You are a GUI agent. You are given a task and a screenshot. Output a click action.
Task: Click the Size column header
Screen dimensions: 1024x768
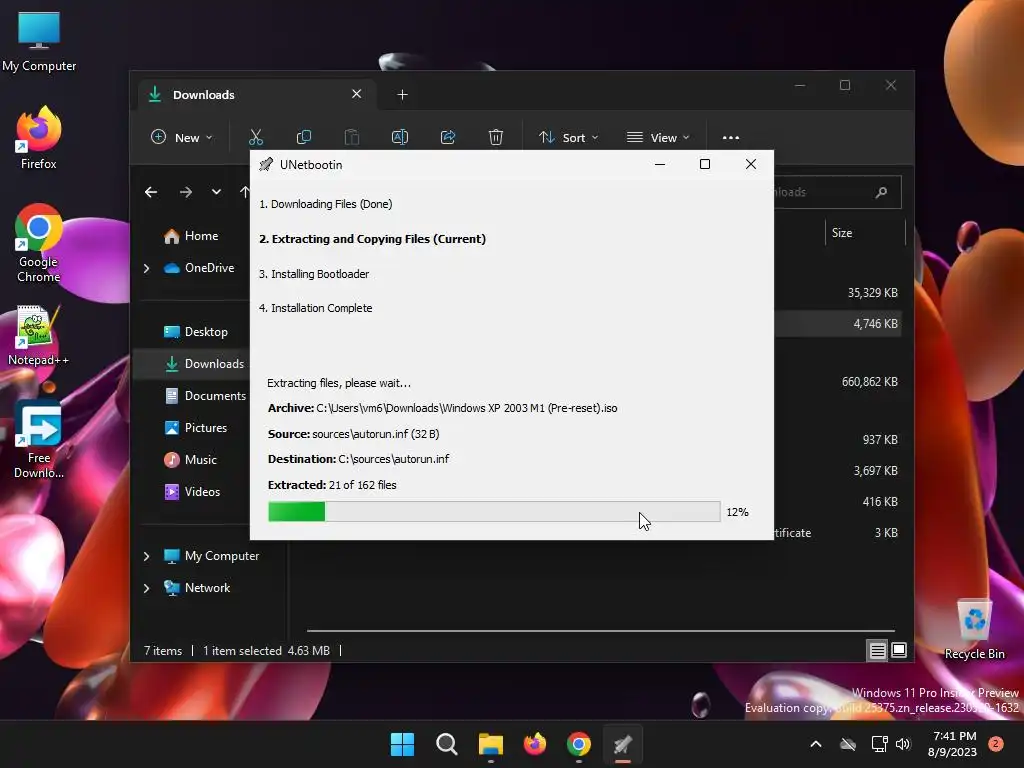(865, 233)
